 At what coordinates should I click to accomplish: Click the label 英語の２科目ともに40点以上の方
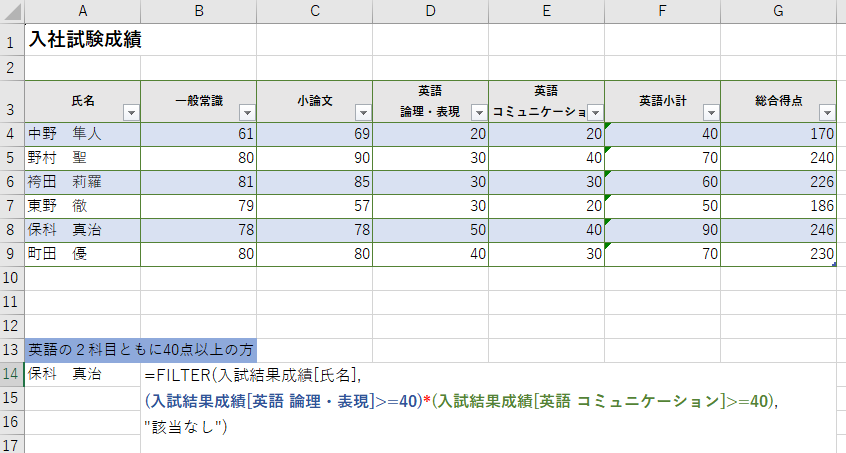[140, 351]
